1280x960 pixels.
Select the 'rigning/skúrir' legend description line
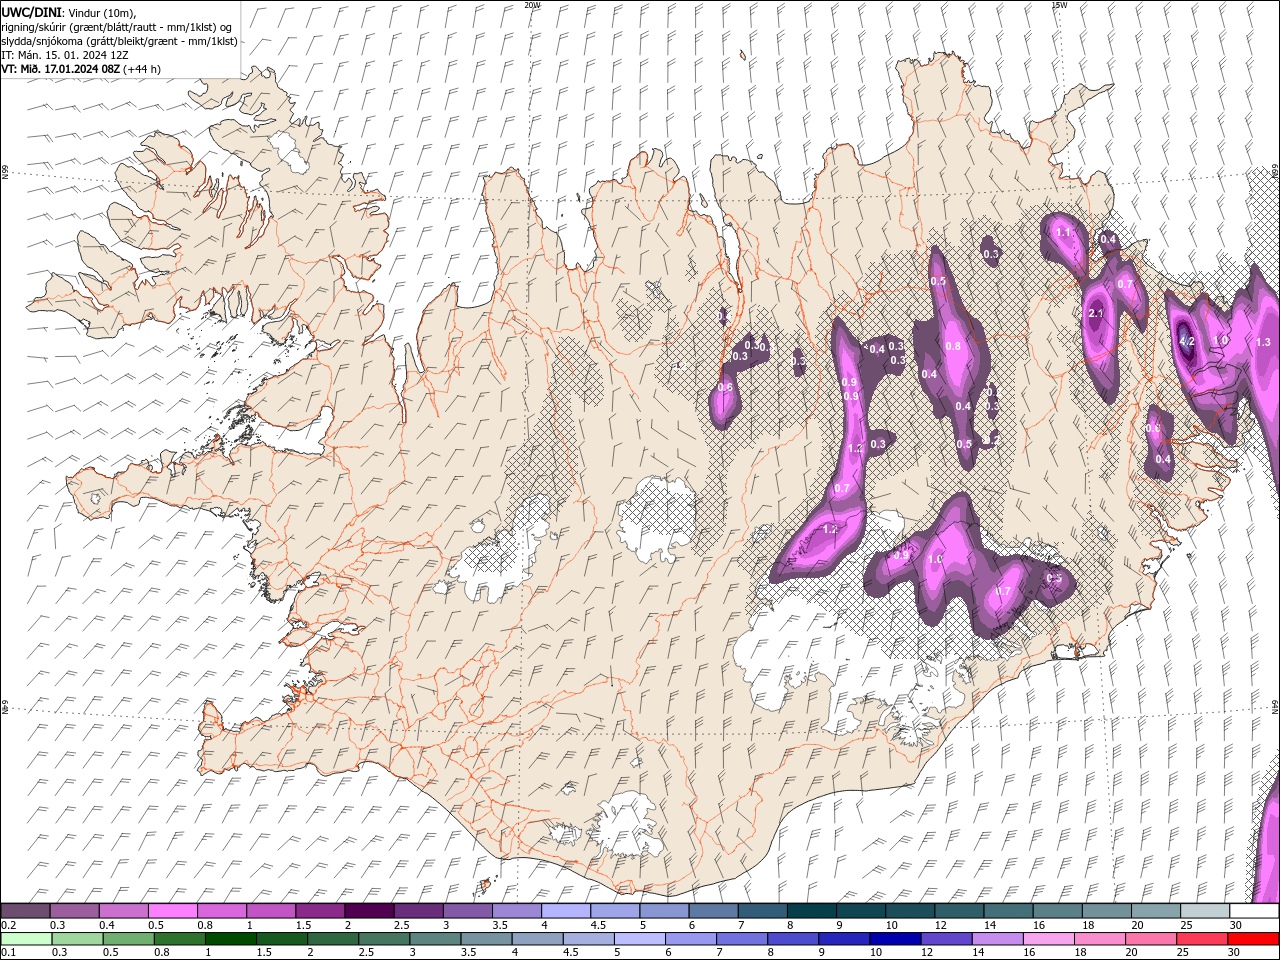(116, 27)
